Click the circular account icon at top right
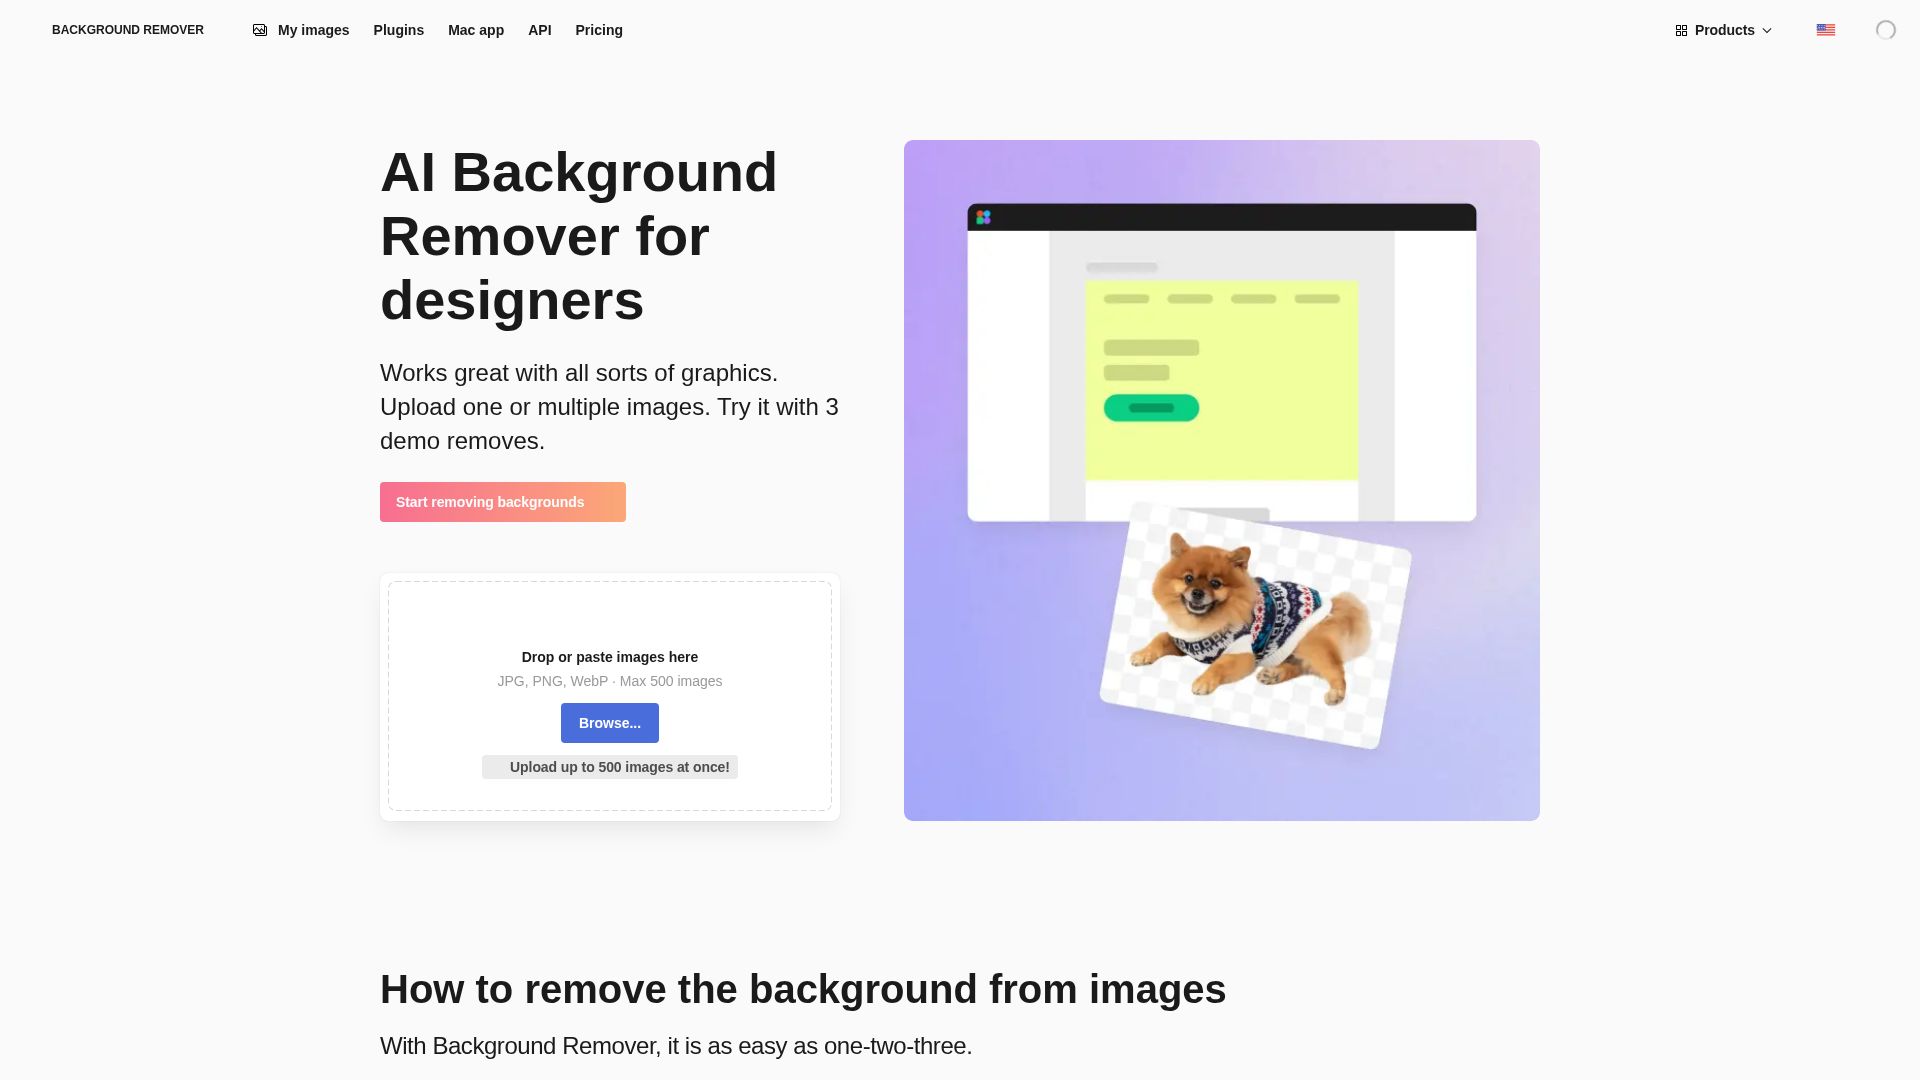Screen dimensions: 1920x1080 tap(1885, 30)
